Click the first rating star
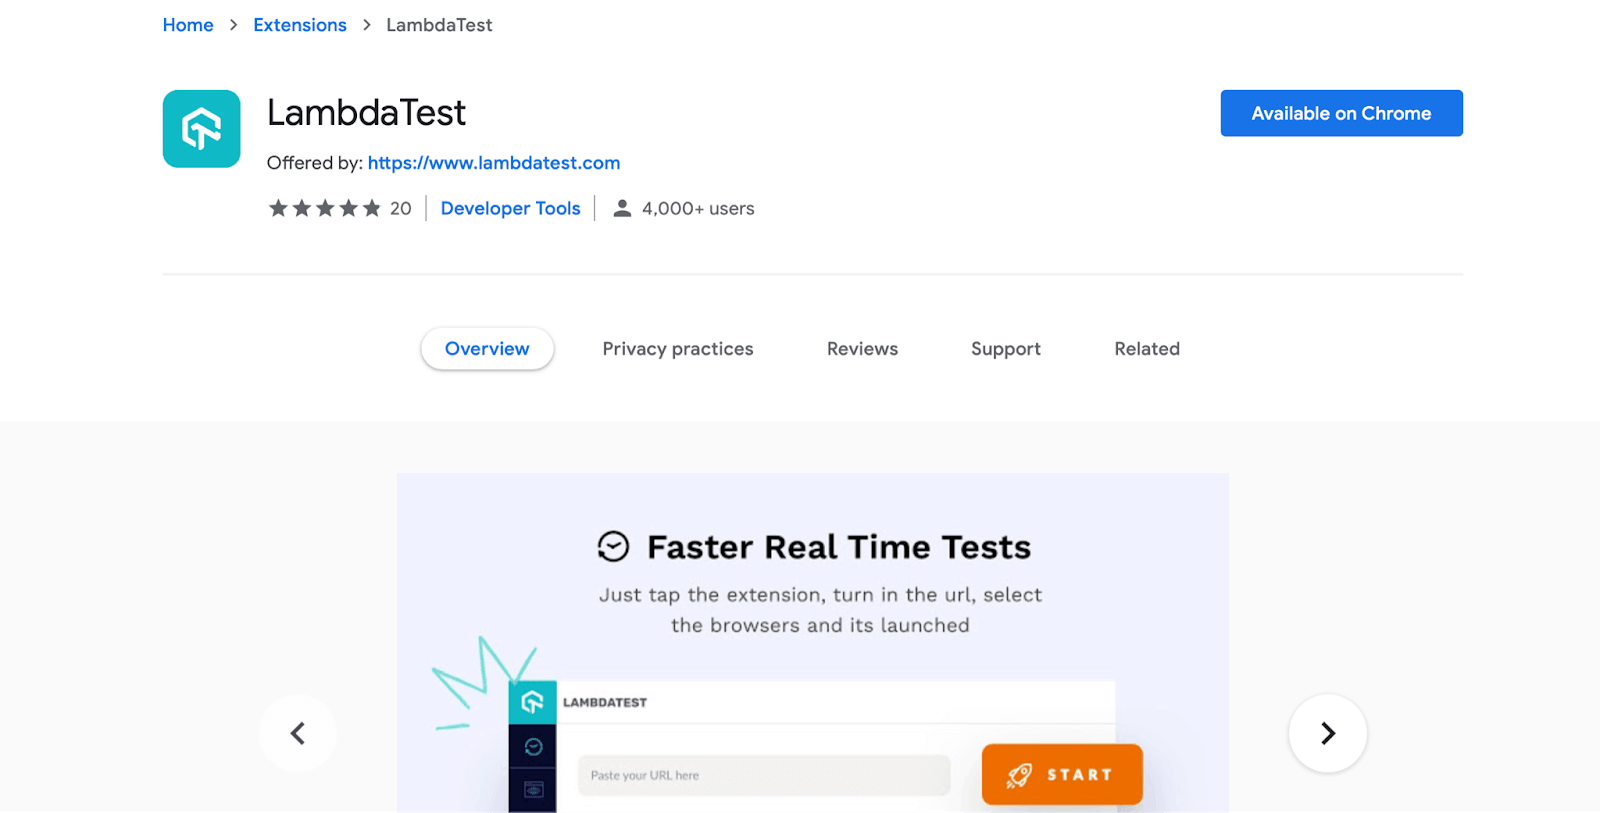 tap(278, 208)
